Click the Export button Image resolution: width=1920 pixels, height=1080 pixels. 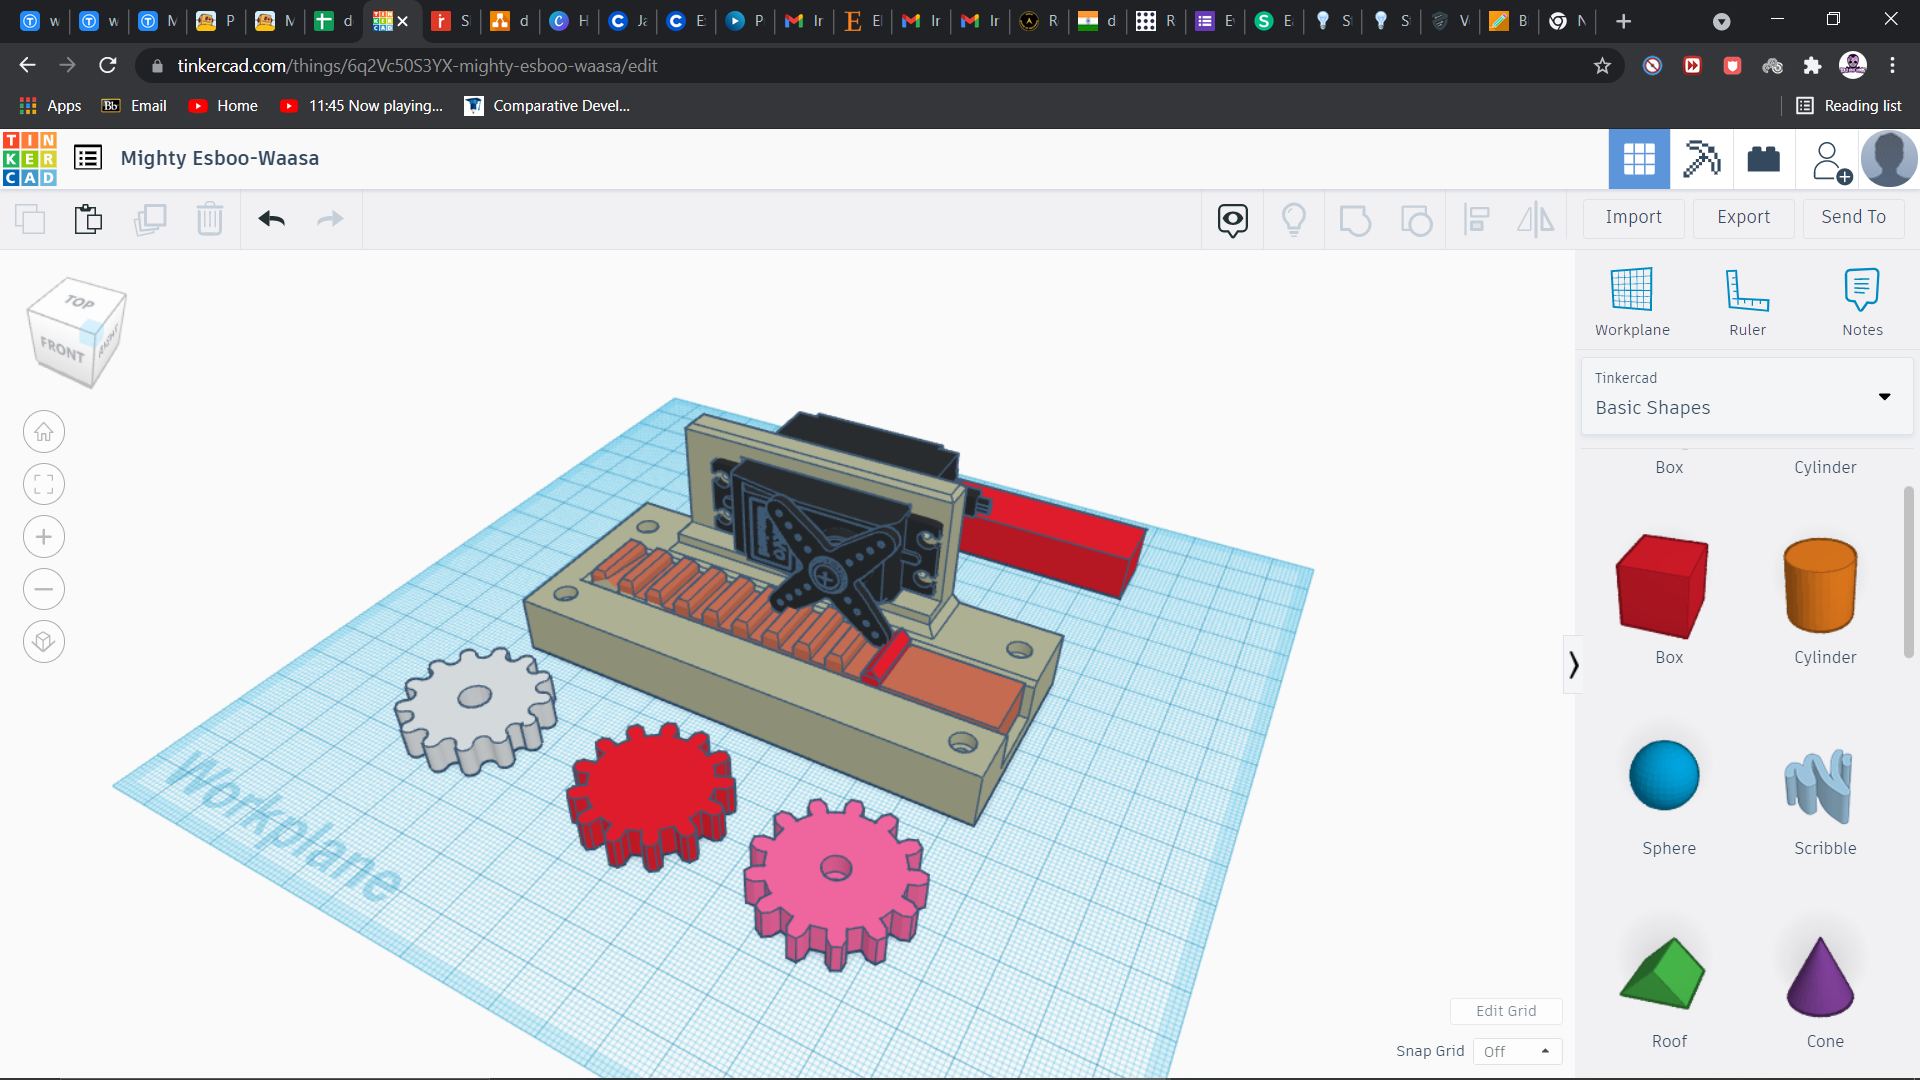click(x=1743, y=217)
